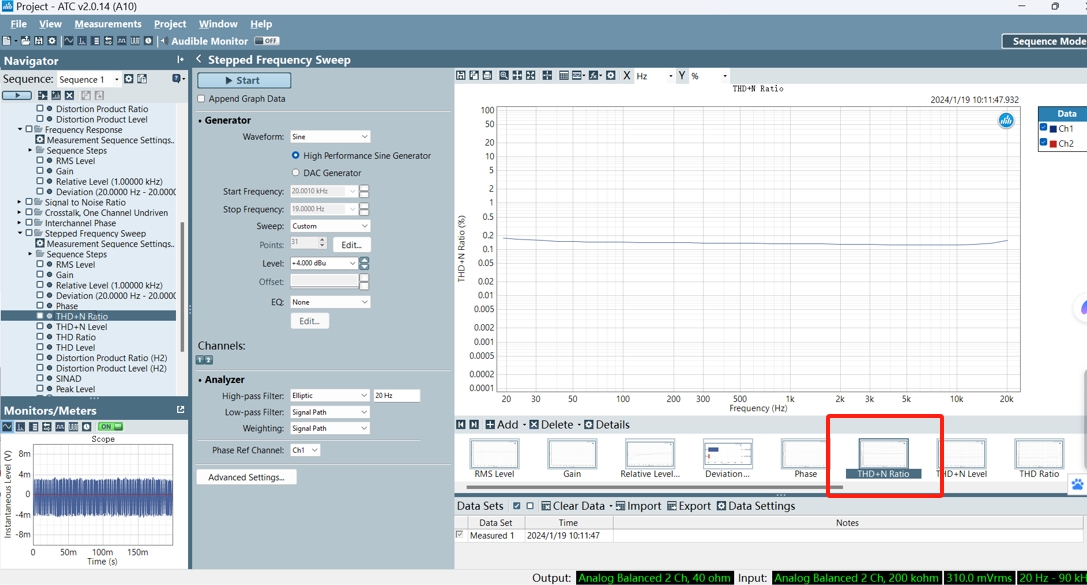Click the zoom magnifier icon in graph toolbar
This screenshot has width=1087, height=585.
(x=504, y=76)
